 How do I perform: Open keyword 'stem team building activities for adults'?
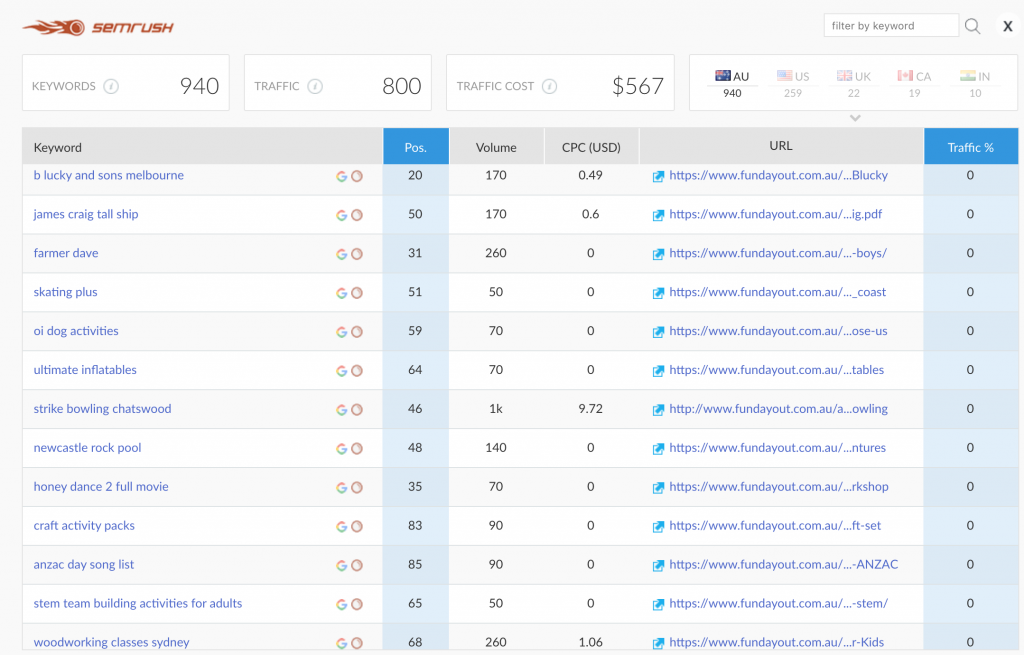click(138, 603)
